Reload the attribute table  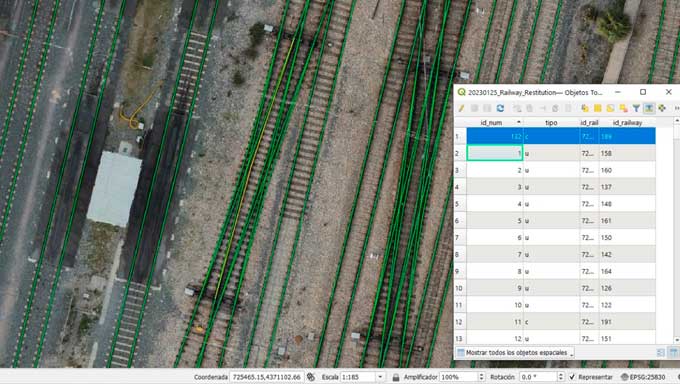[500, 108]
